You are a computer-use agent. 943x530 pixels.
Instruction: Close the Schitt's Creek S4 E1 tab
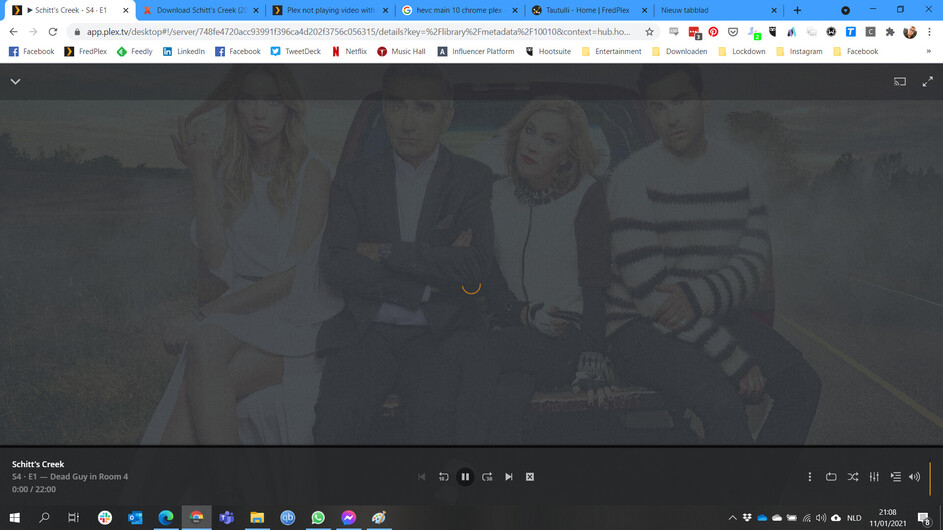[126, 10]
